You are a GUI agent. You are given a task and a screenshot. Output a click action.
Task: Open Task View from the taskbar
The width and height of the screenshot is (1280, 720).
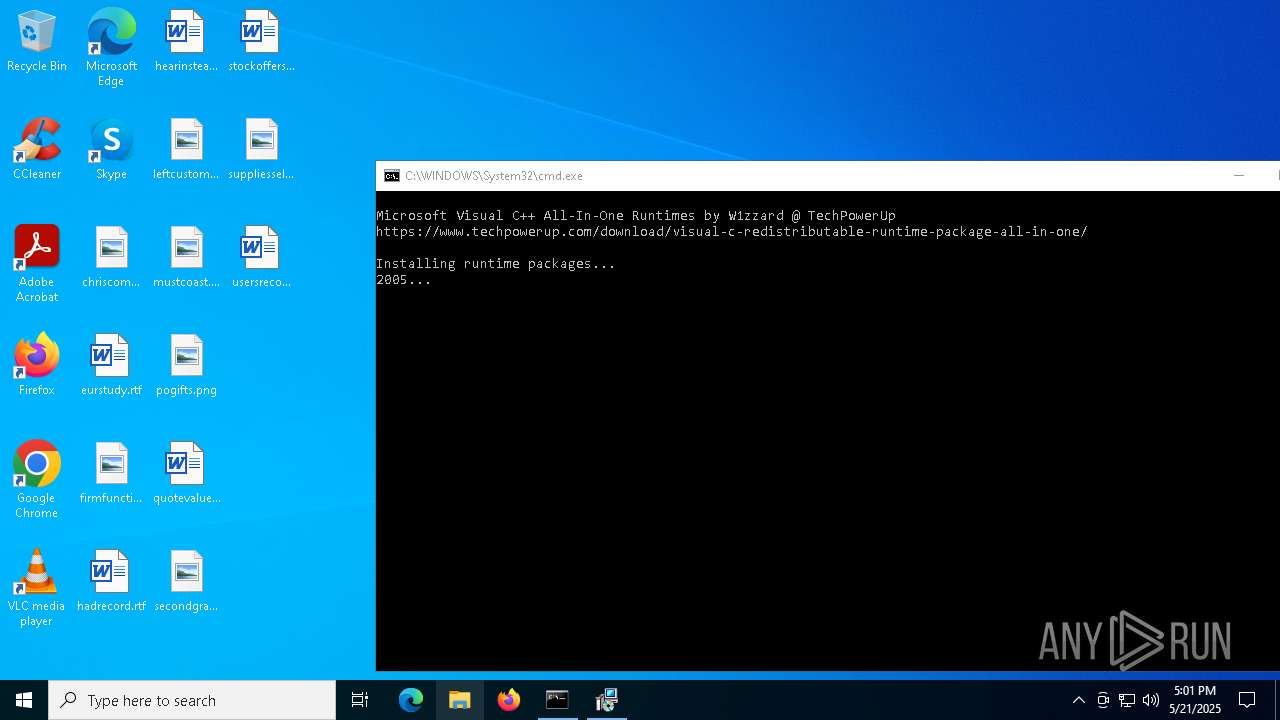click(360, 700)
